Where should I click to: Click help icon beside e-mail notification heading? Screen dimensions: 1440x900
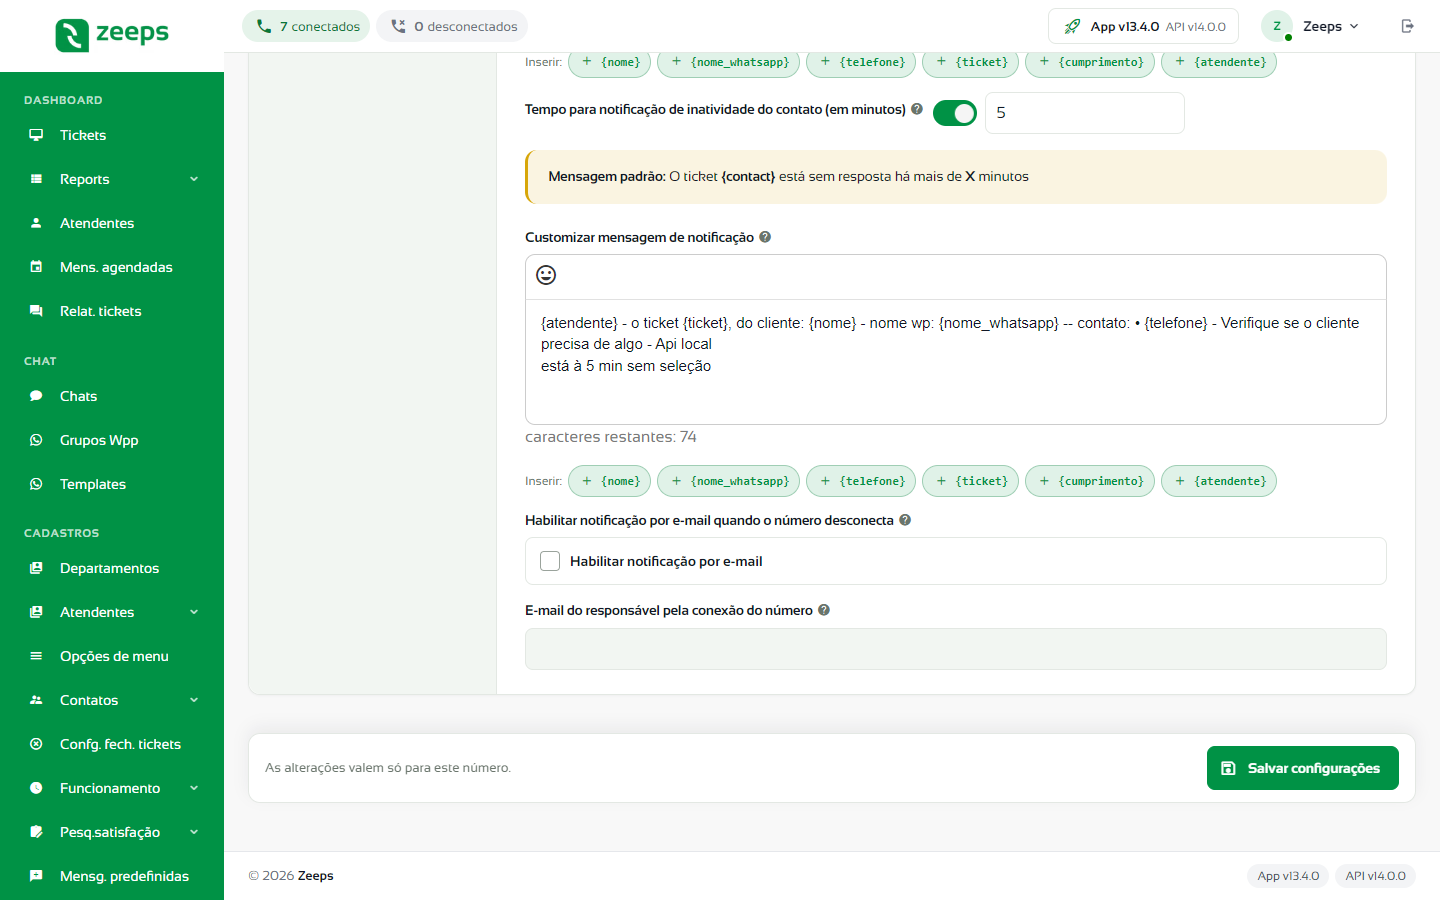click(905, 520)
